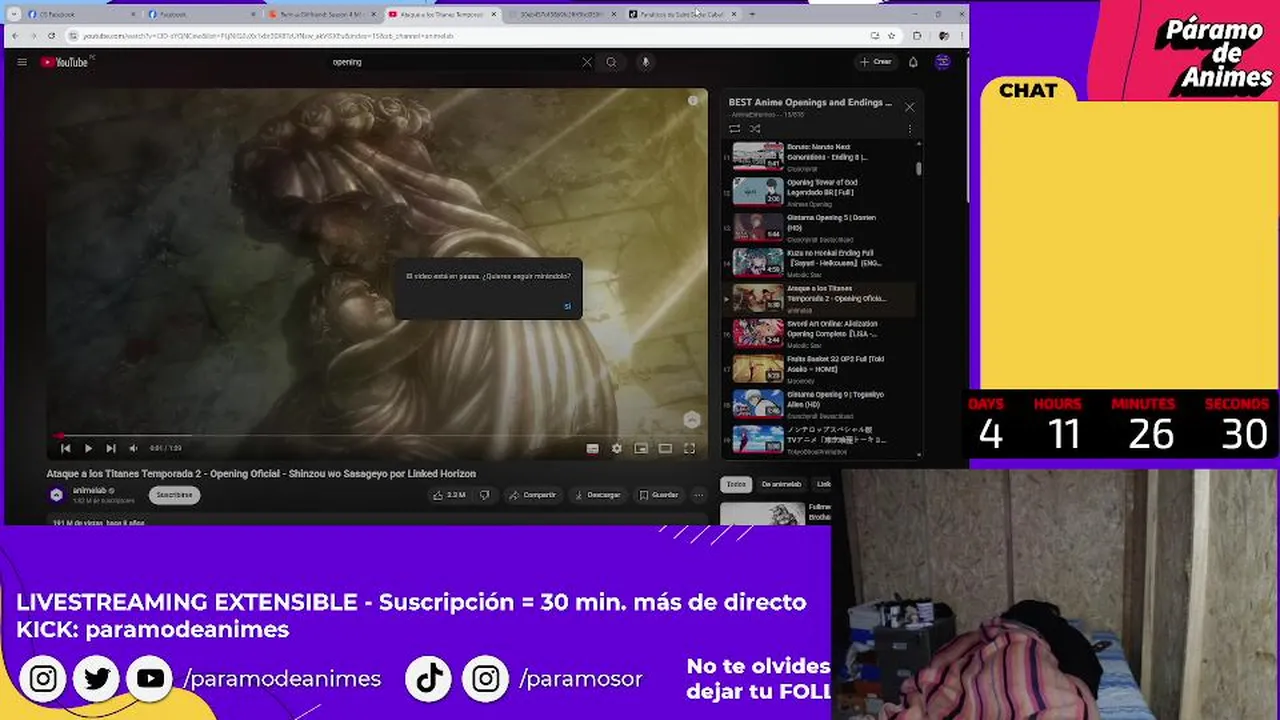The image size is (1280, 720).
Task: Click the Suscribirse button
Action: (x=174, y=495)
